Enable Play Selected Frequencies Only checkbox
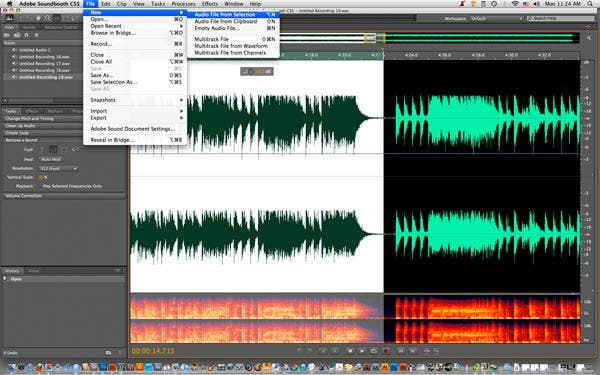This screenshot has height=375, width=600. [x=40, y=186]
